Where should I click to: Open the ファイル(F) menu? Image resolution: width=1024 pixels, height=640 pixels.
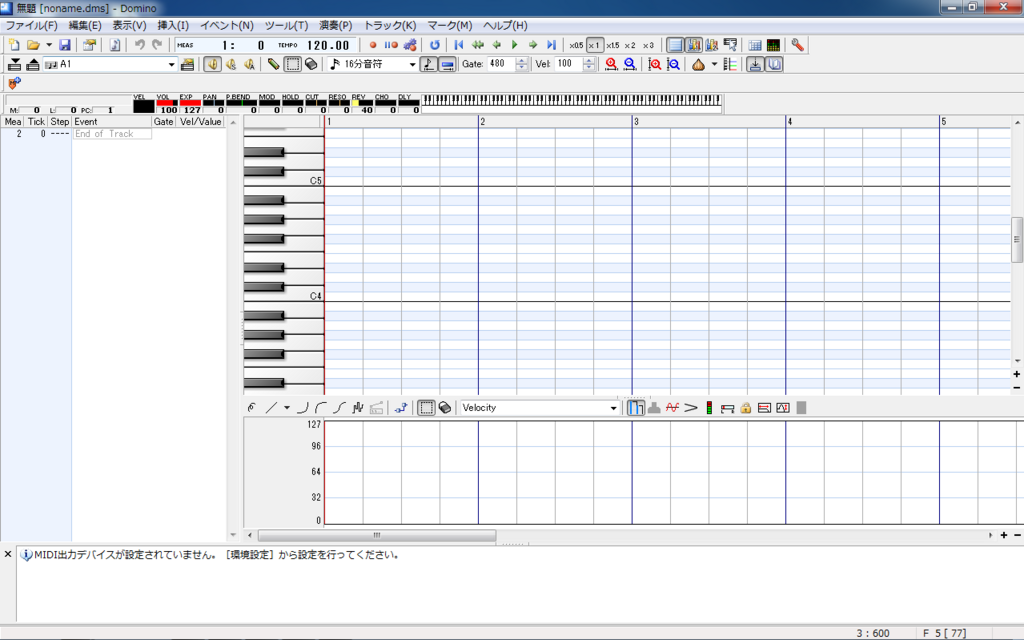31,25
